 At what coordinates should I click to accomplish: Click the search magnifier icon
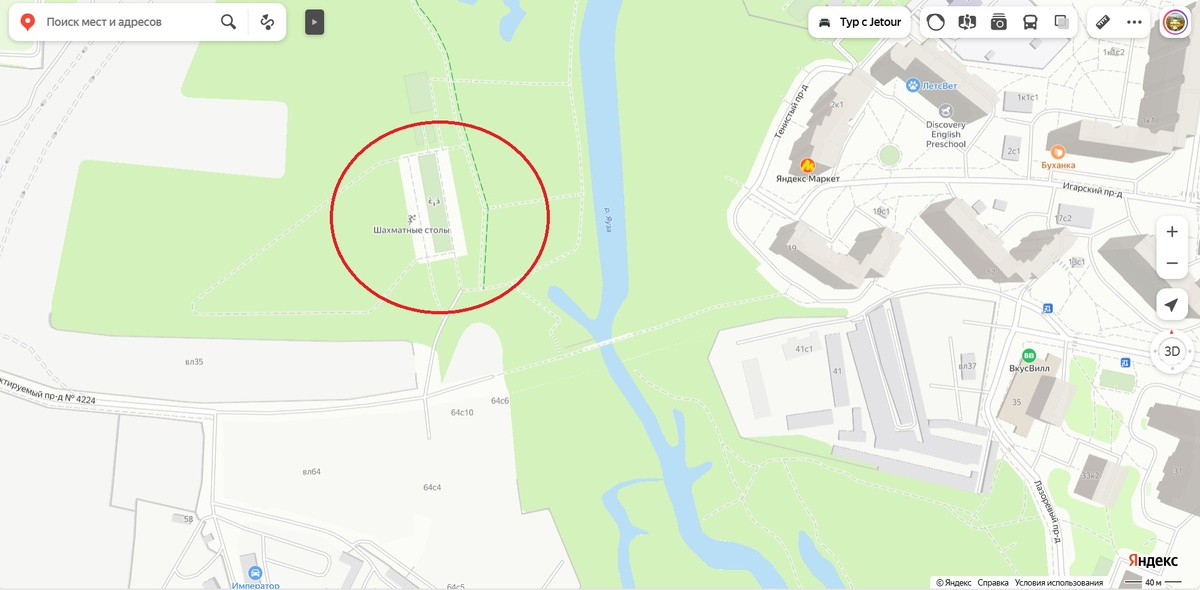click(229, 21)
